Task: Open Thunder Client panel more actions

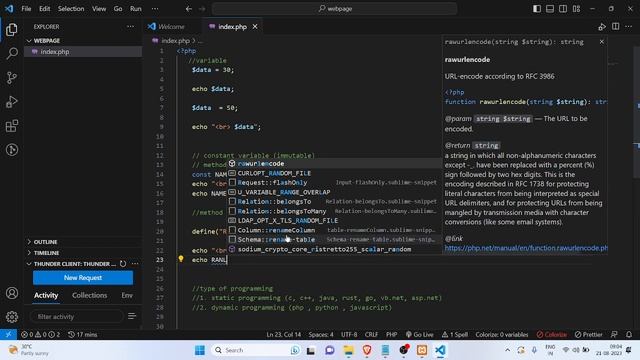Action: coord(135,264)
